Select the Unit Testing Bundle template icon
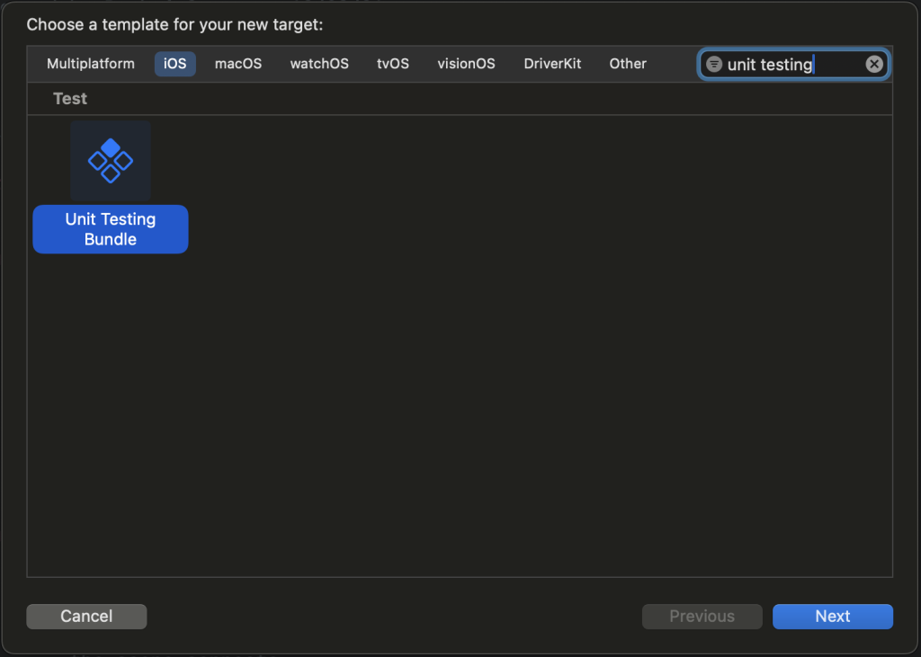 point(110,161)
